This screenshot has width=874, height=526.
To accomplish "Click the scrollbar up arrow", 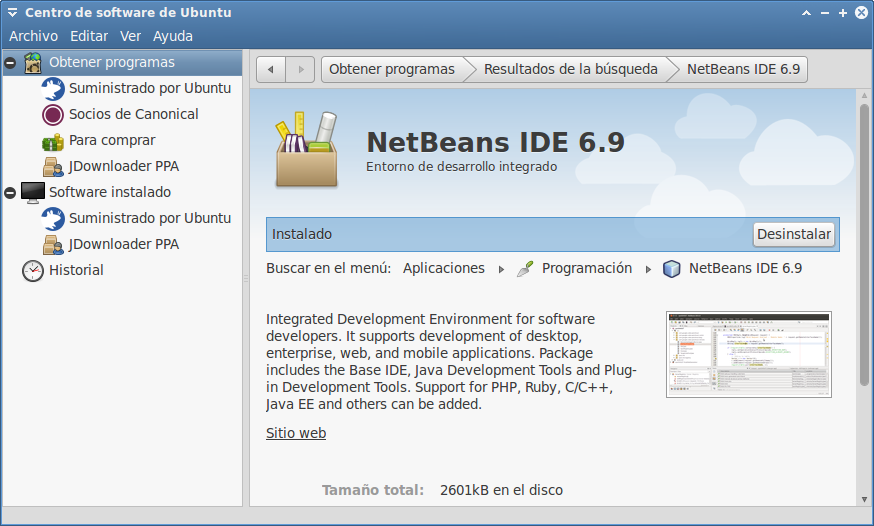I will [865, 95].
